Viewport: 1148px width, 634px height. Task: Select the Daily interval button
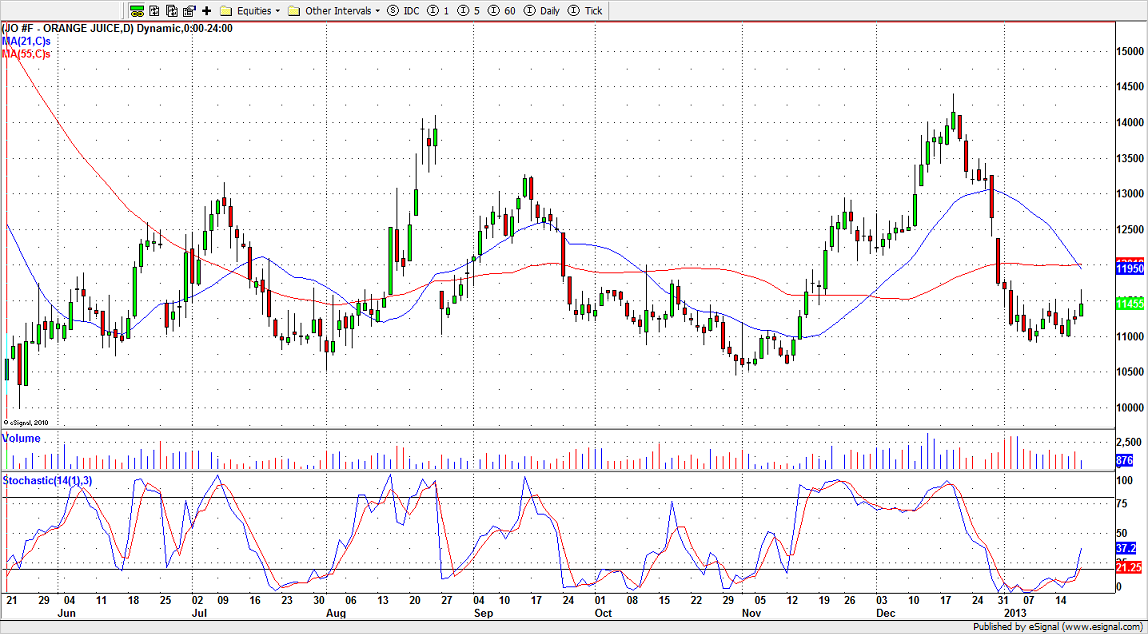[543, 10]
